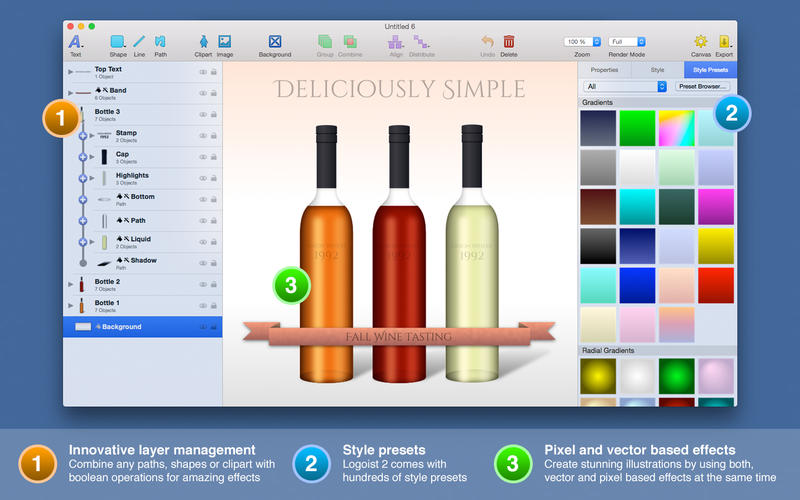Screen dimensions: 800x500
Task: Select the Bottle 3 layer row
Action: click(143, 114)
